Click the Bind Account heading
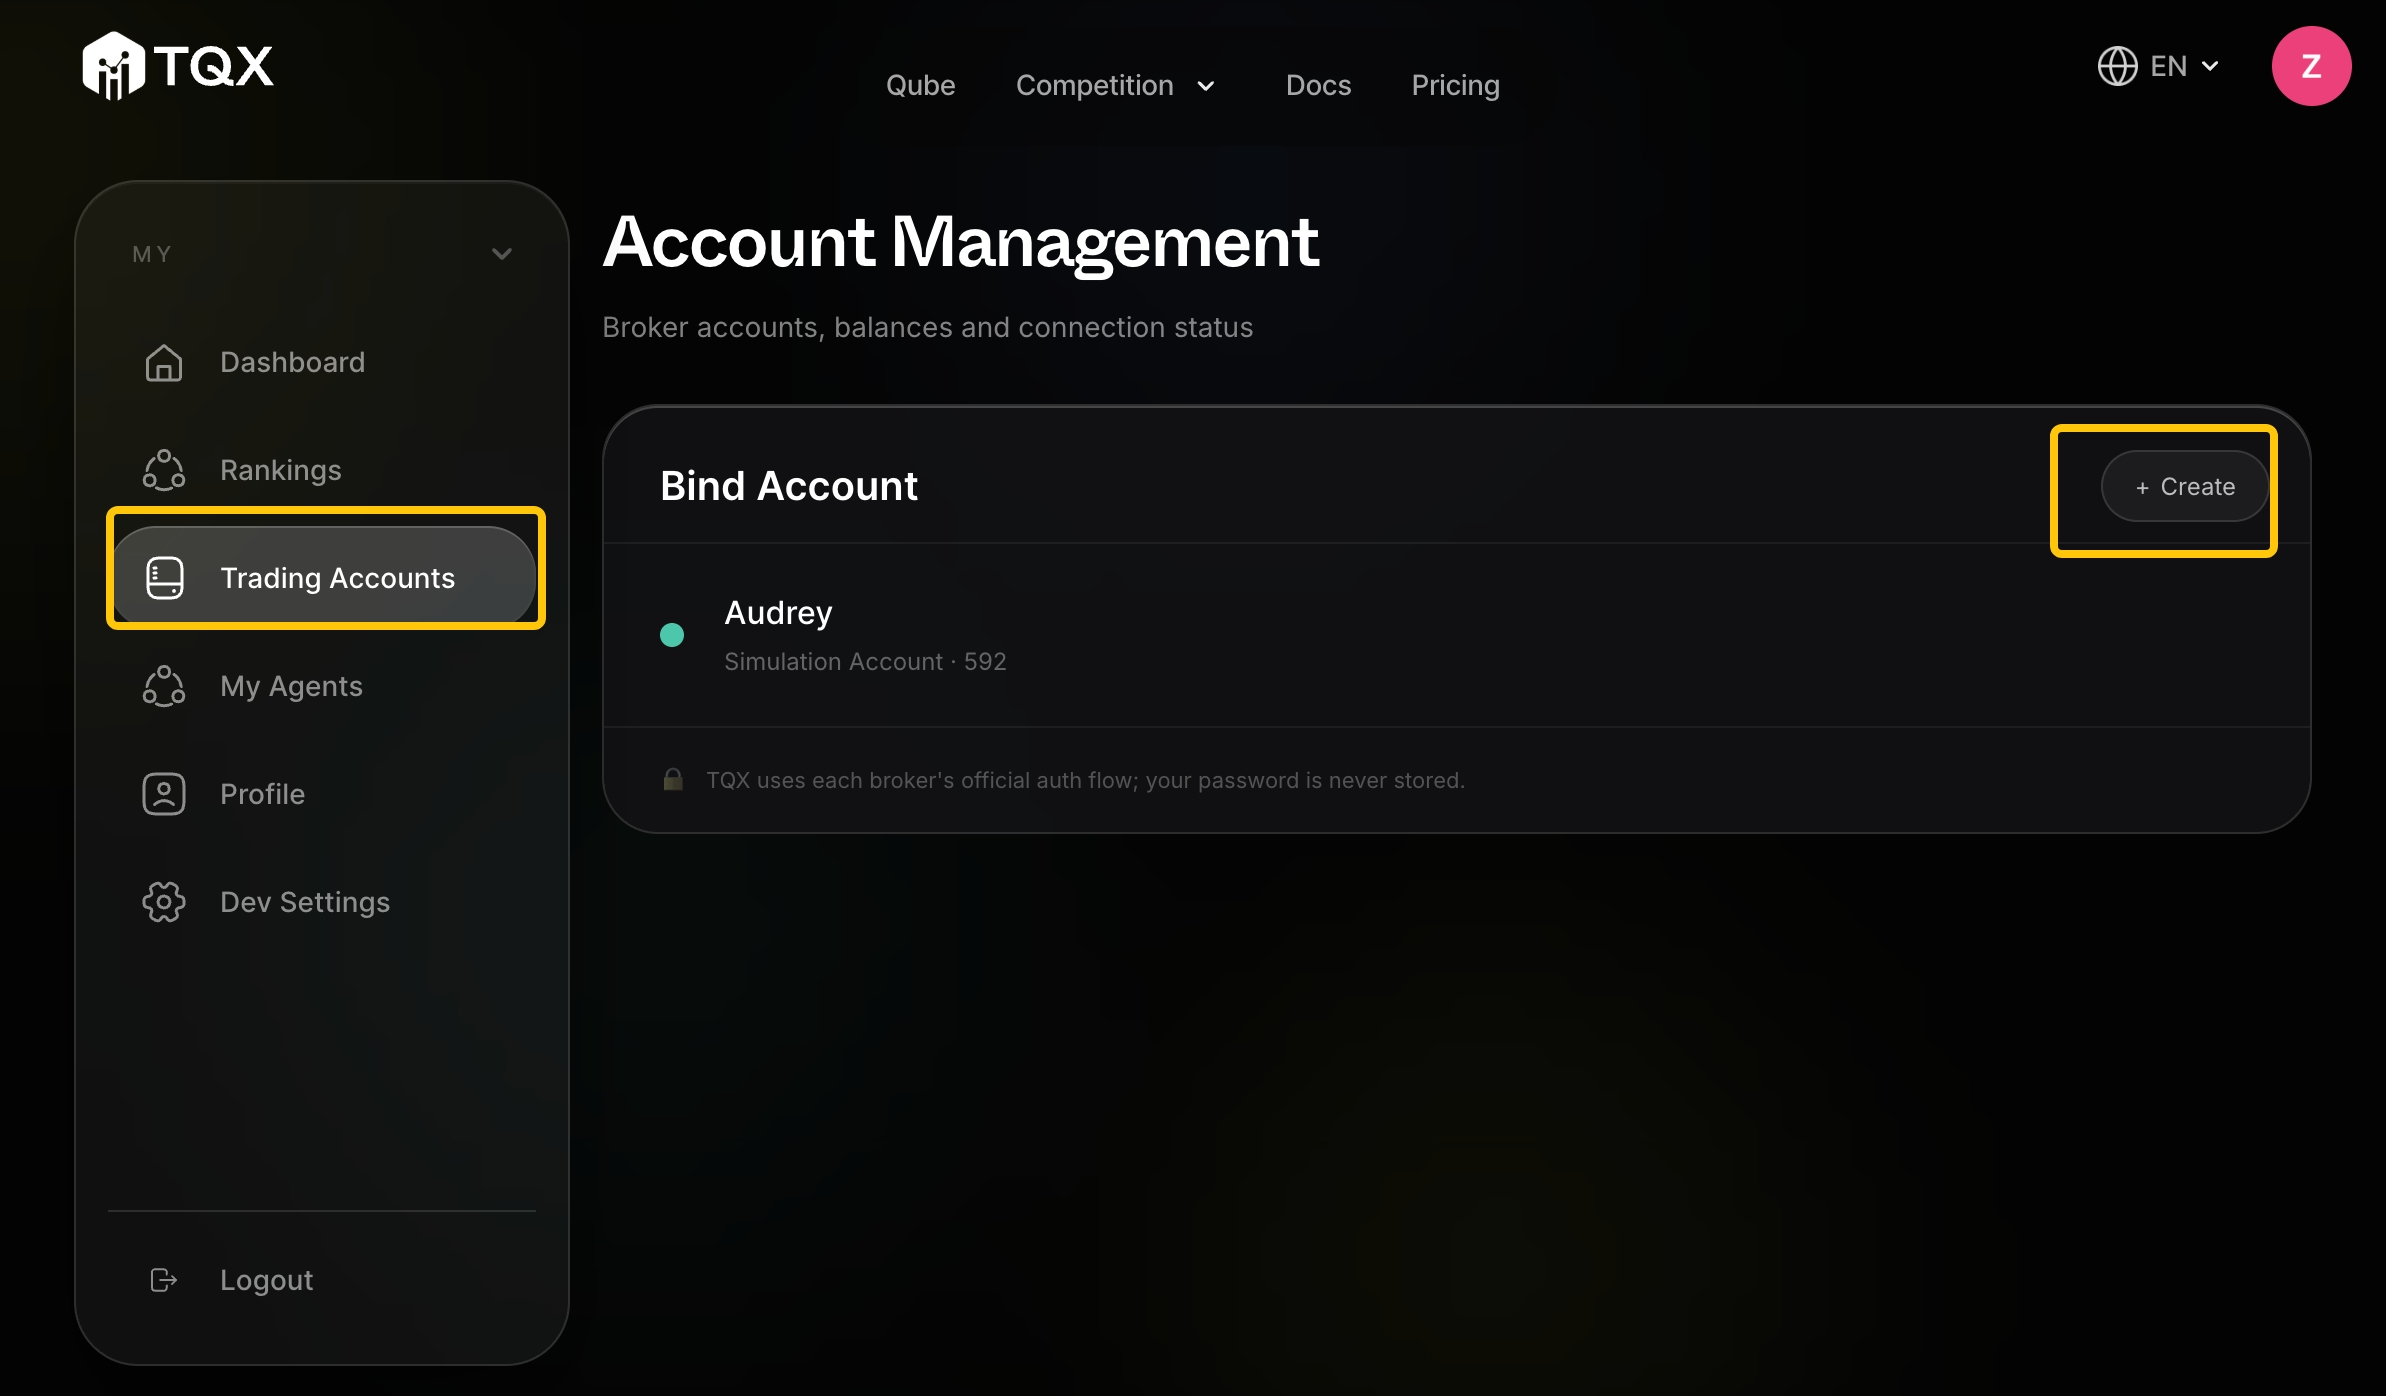The height and width of the screenshot is (1396, 2386). pos(788,486)
